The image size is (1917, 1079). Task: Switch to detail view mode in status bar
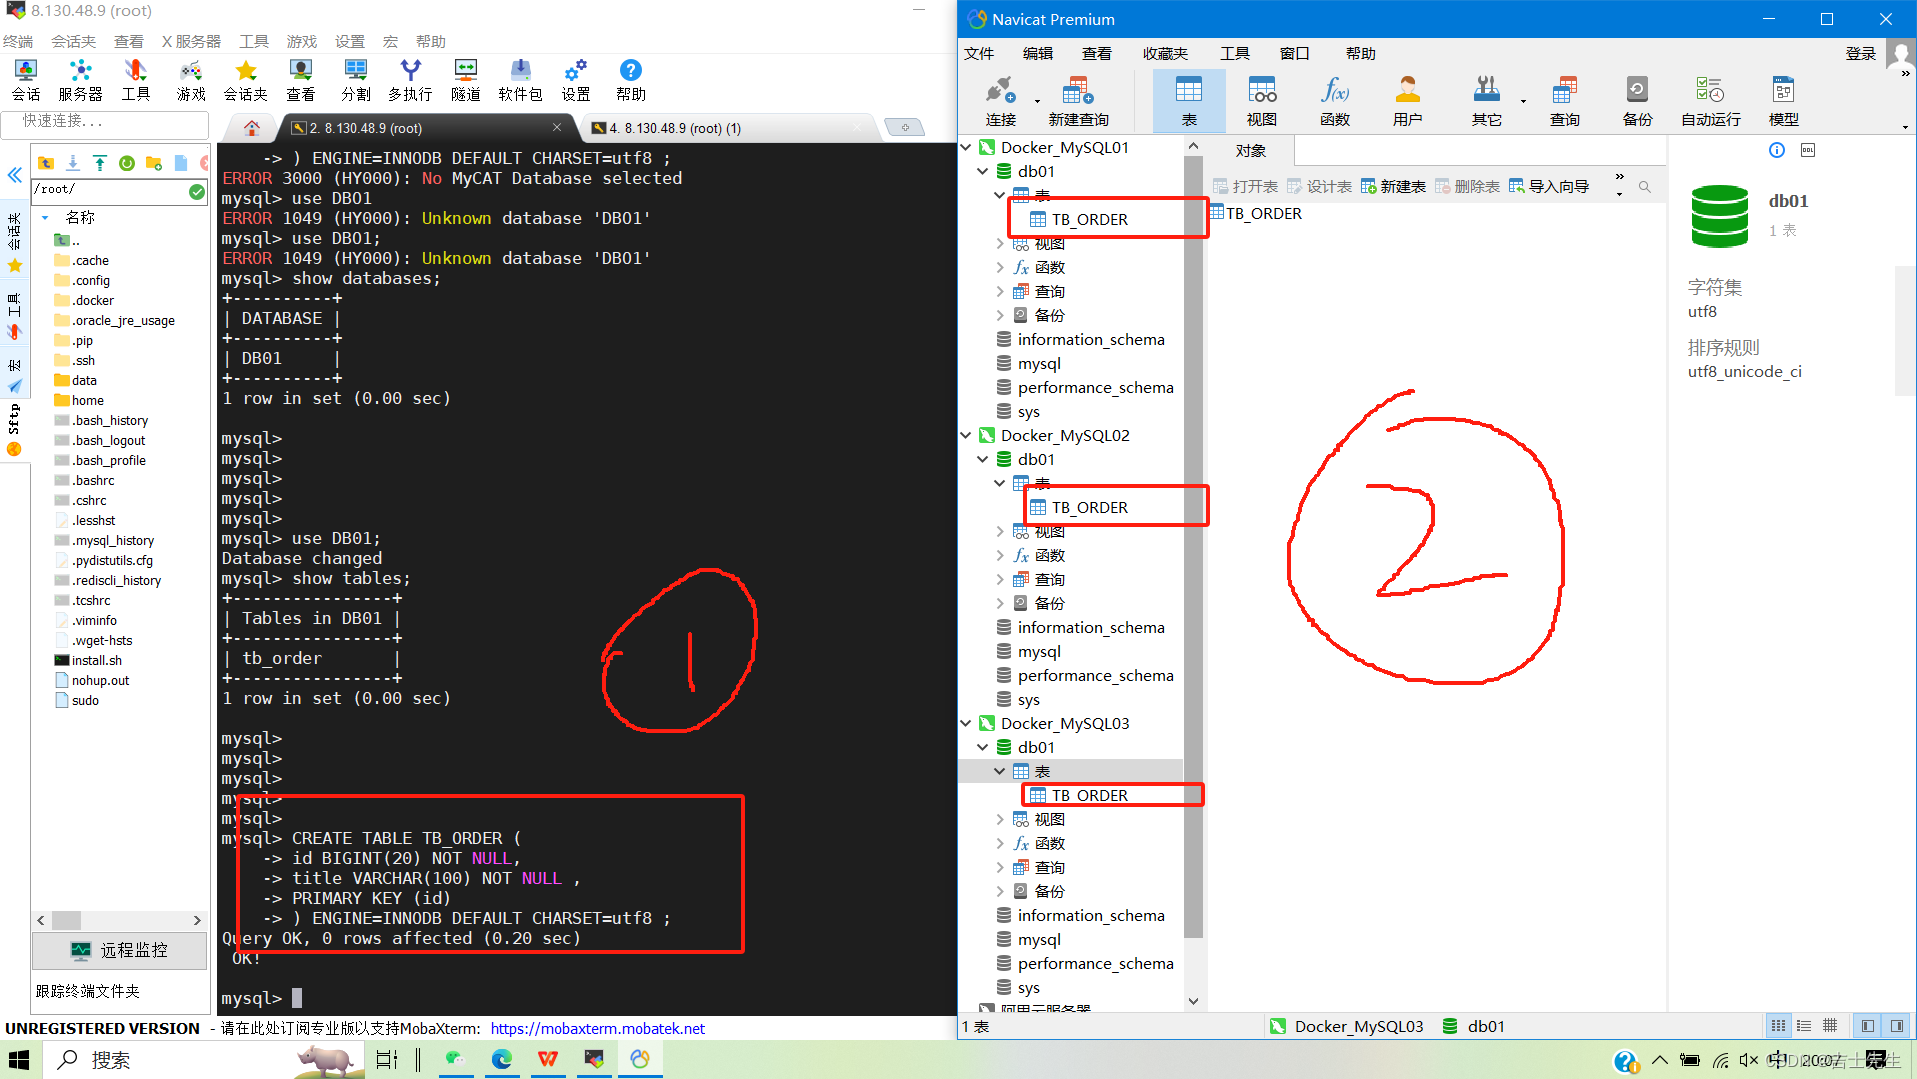1804,1026
